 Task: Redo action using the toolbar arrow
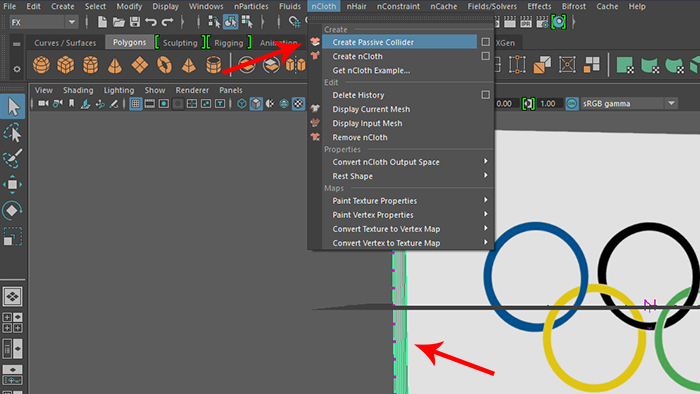tap(167, 22)
